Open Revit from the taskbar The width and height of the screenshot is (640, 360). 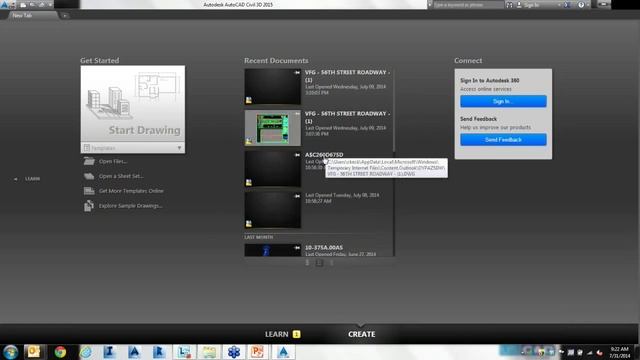click(159, 352)
